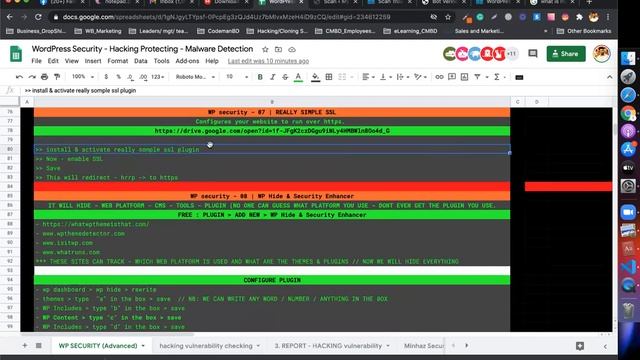Bookmark this page with the star icon
The image size is (640, 360).
(448, 17)
